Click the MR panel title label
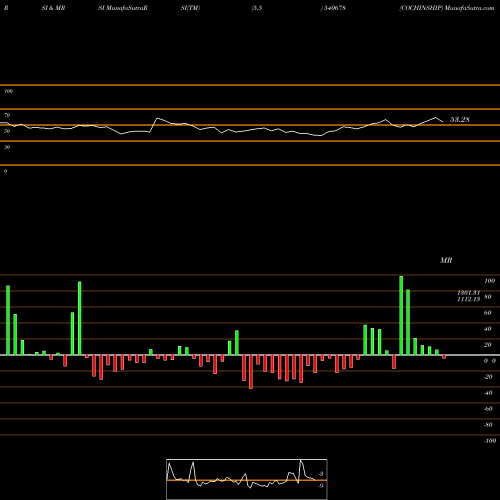Screen dimensions: 500x500 (x=446, y=260)
